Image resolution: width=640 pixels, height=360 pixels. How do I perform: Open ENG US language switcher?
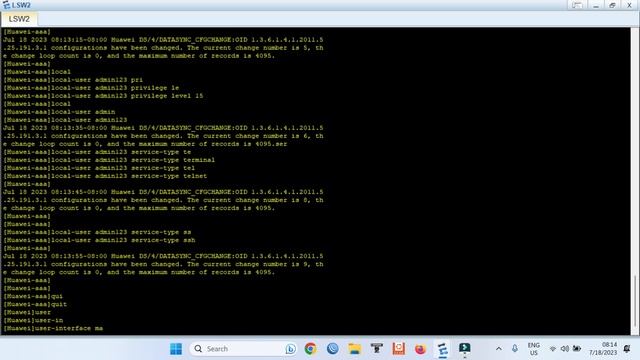(533, 349)
